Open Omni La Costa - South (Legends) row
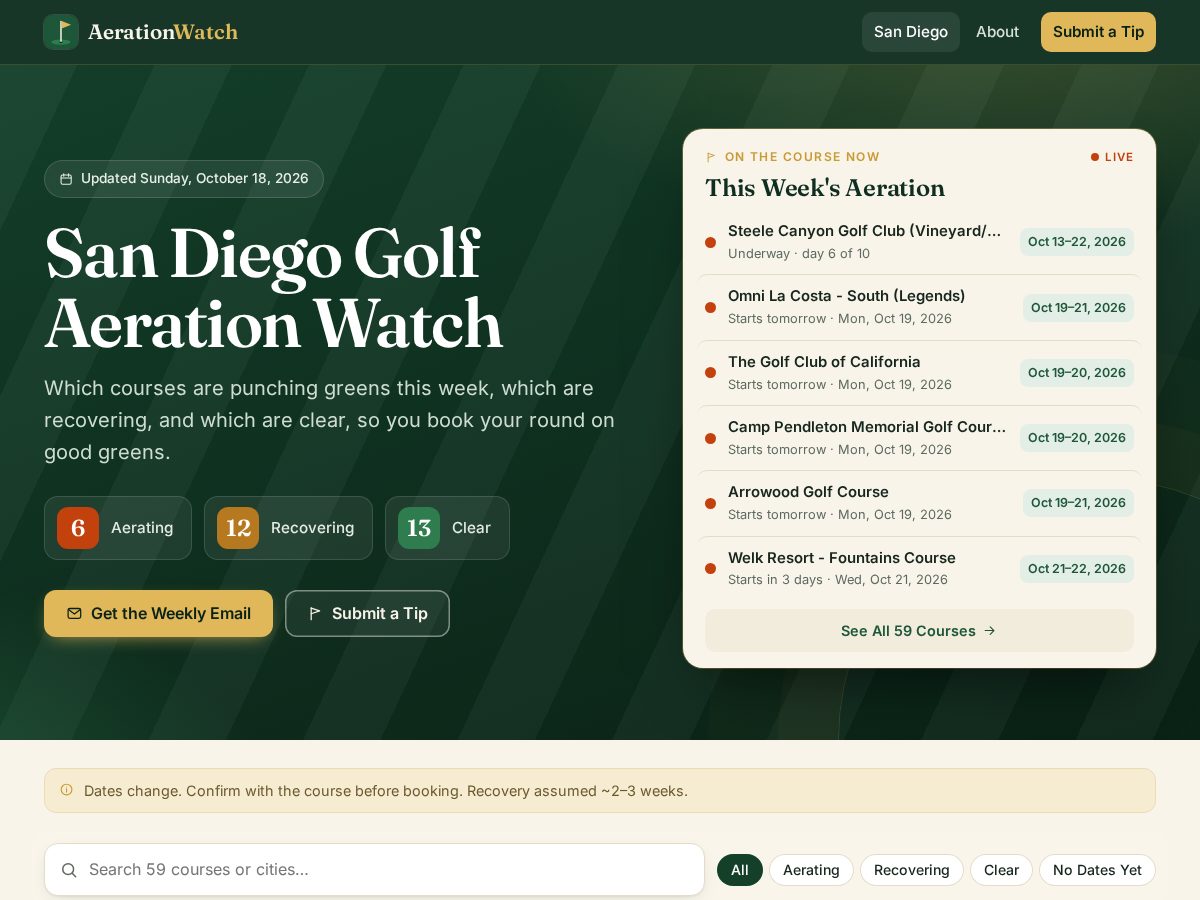The width and height of the screenshot is (1200, 900). click(x=919, y=307)
